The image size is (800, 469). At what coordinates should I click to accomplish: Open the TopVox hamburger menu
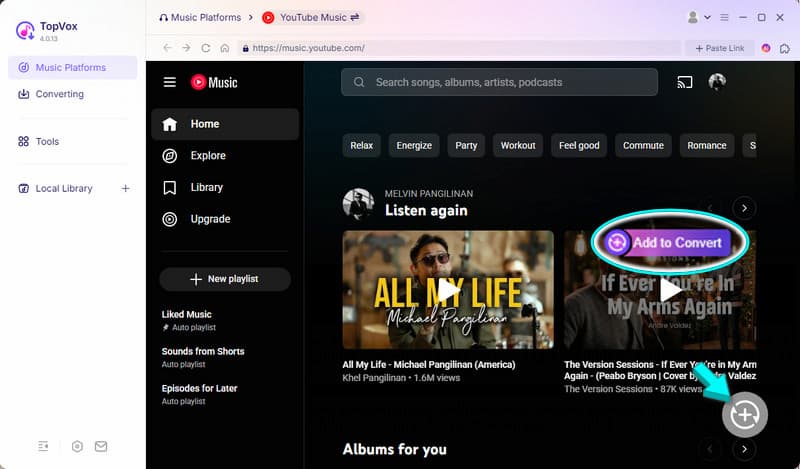724,17
